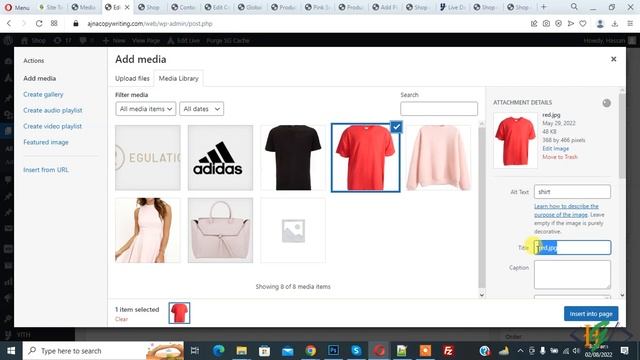The image size is (640, 360).
Task: Open the Opera Menu button
Action: 17,7
